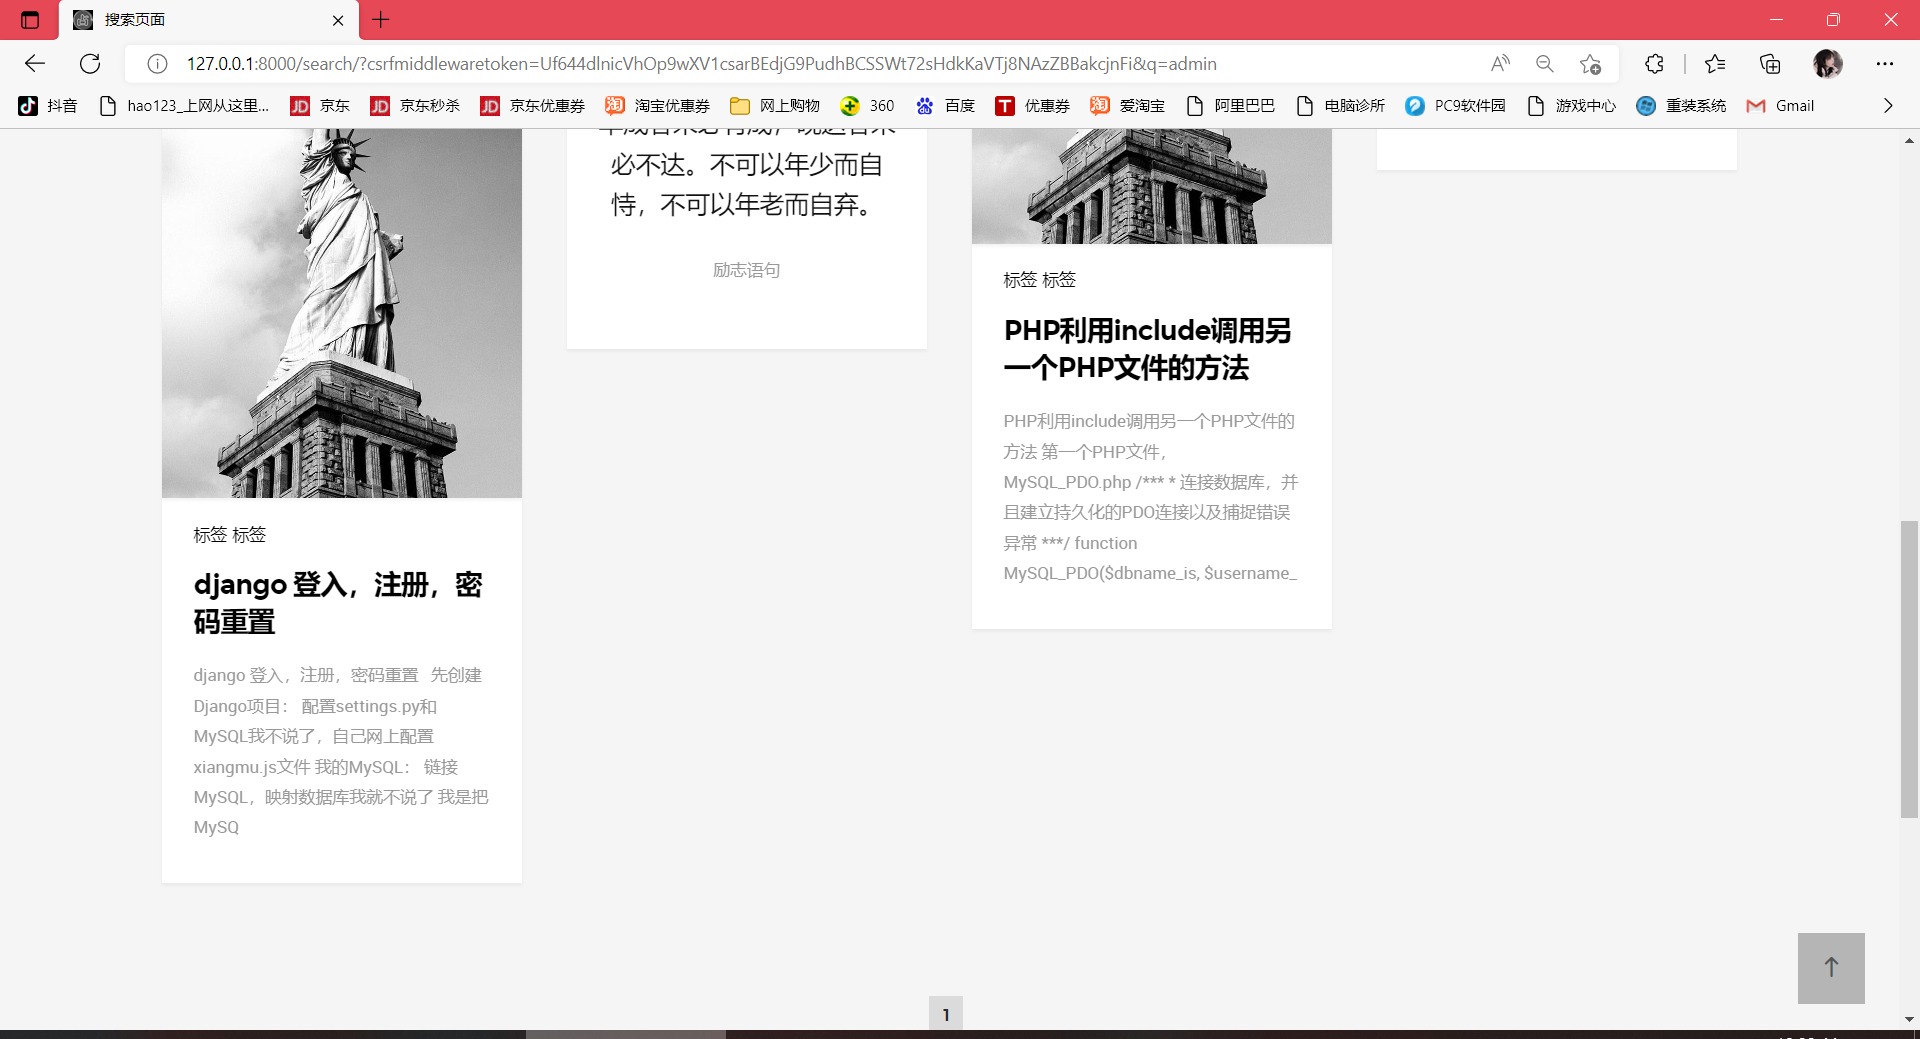
Task: Select the 搜索页面 tab
Action: point(209,20)
